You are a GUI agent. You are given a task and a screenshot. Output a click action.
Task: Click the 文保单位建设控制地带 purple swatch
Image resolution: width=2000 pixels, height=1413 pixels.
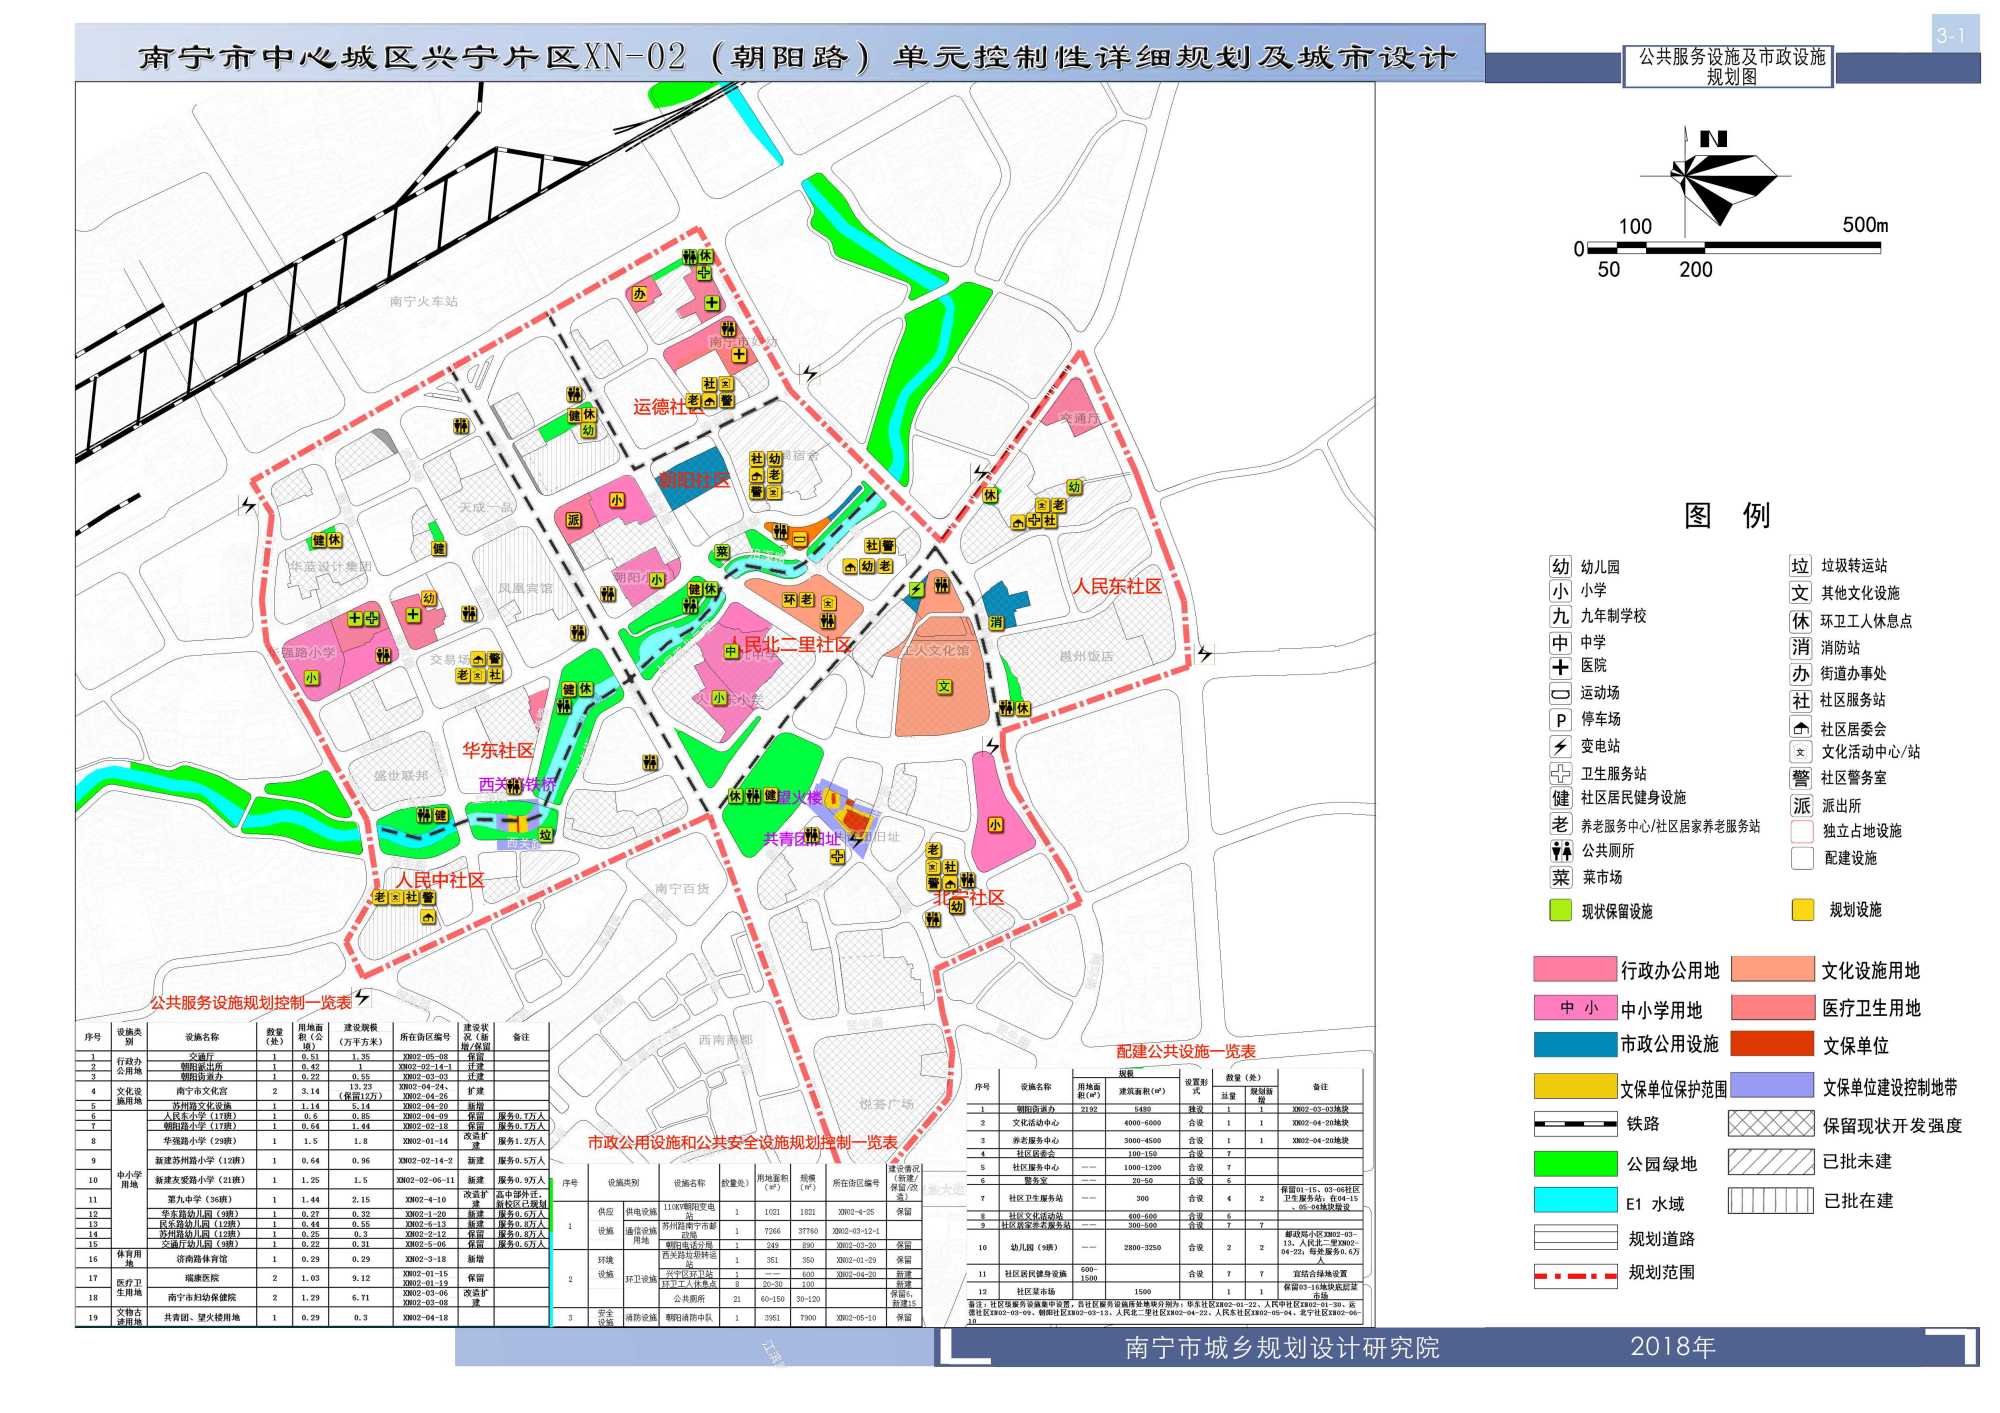click(x=1773, y=1085)
